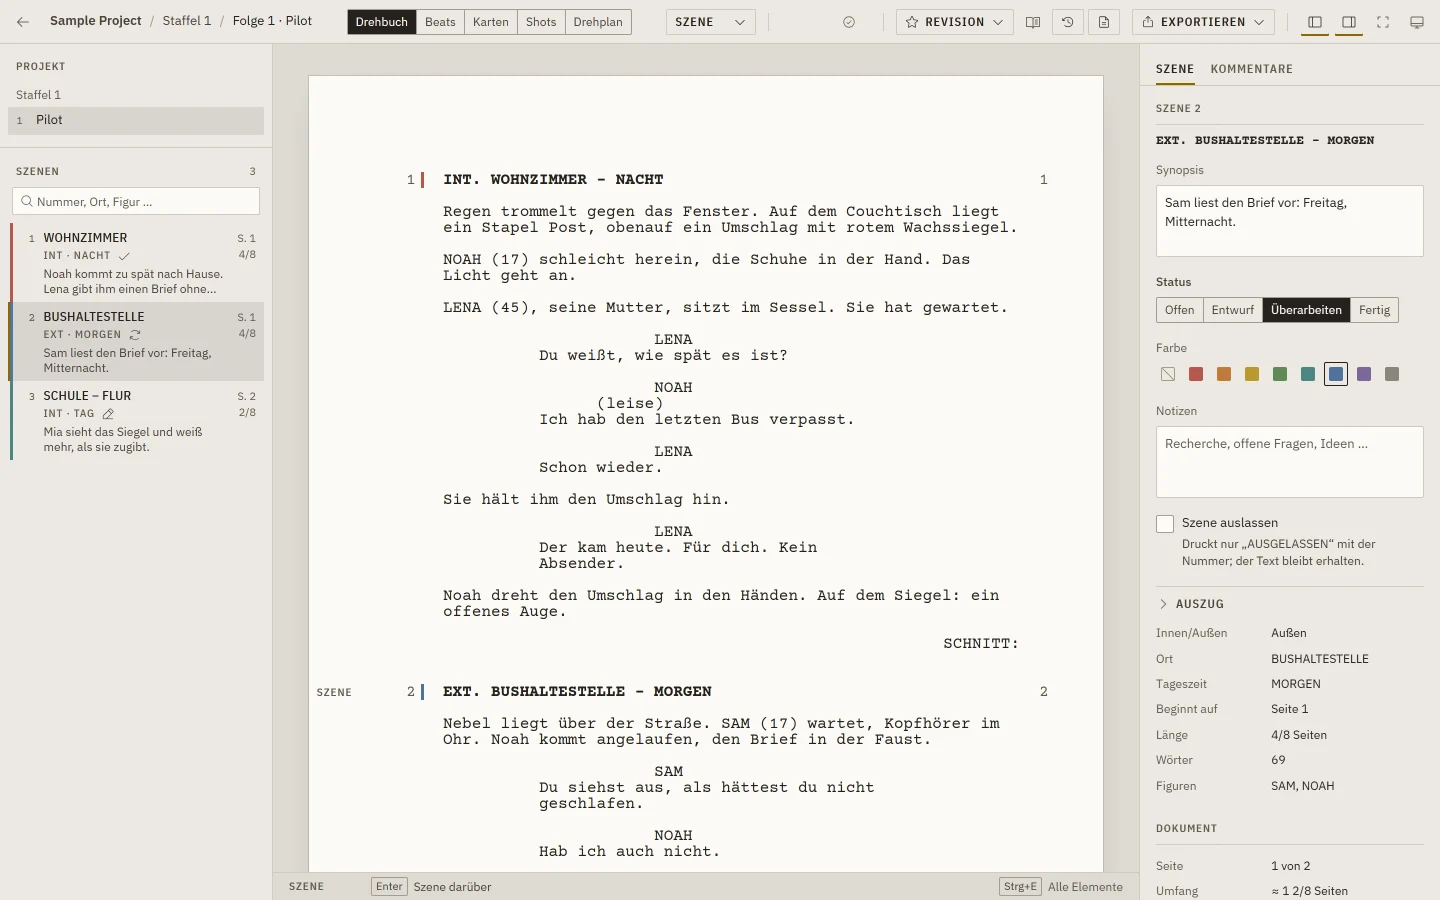1440x900 pixels.
Task: Click pencil draft icon on SCHULE – FLUR
Action: point(108,414)
